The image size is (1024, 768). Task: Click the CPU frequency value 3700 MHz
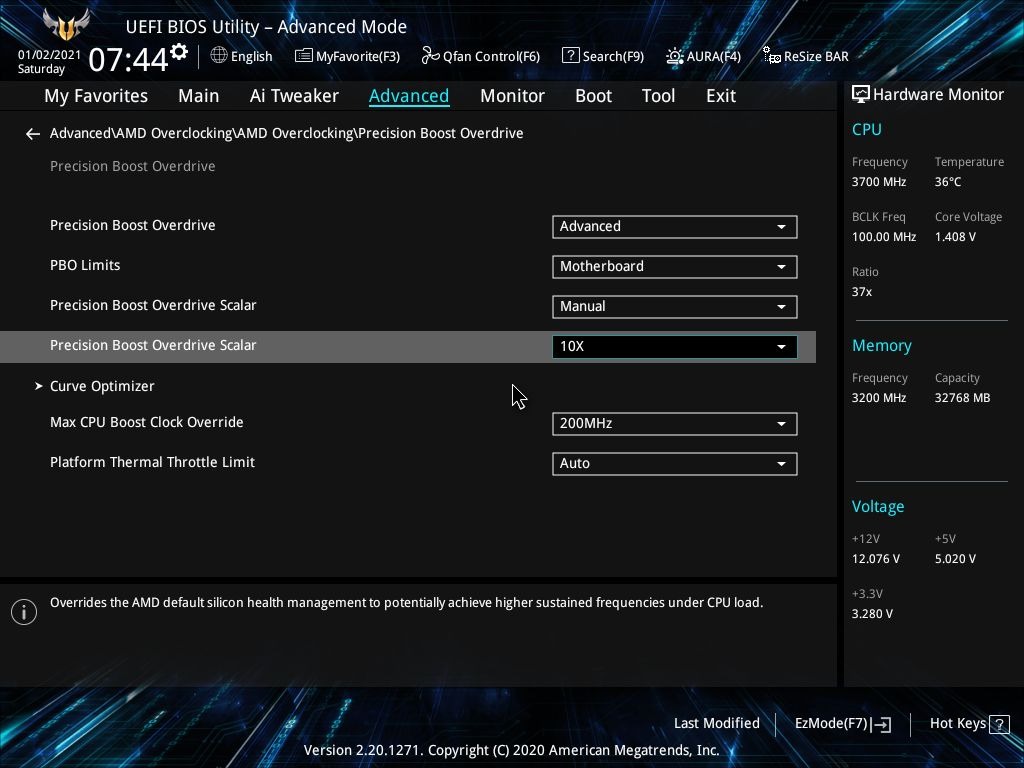(x=878, y=182)
